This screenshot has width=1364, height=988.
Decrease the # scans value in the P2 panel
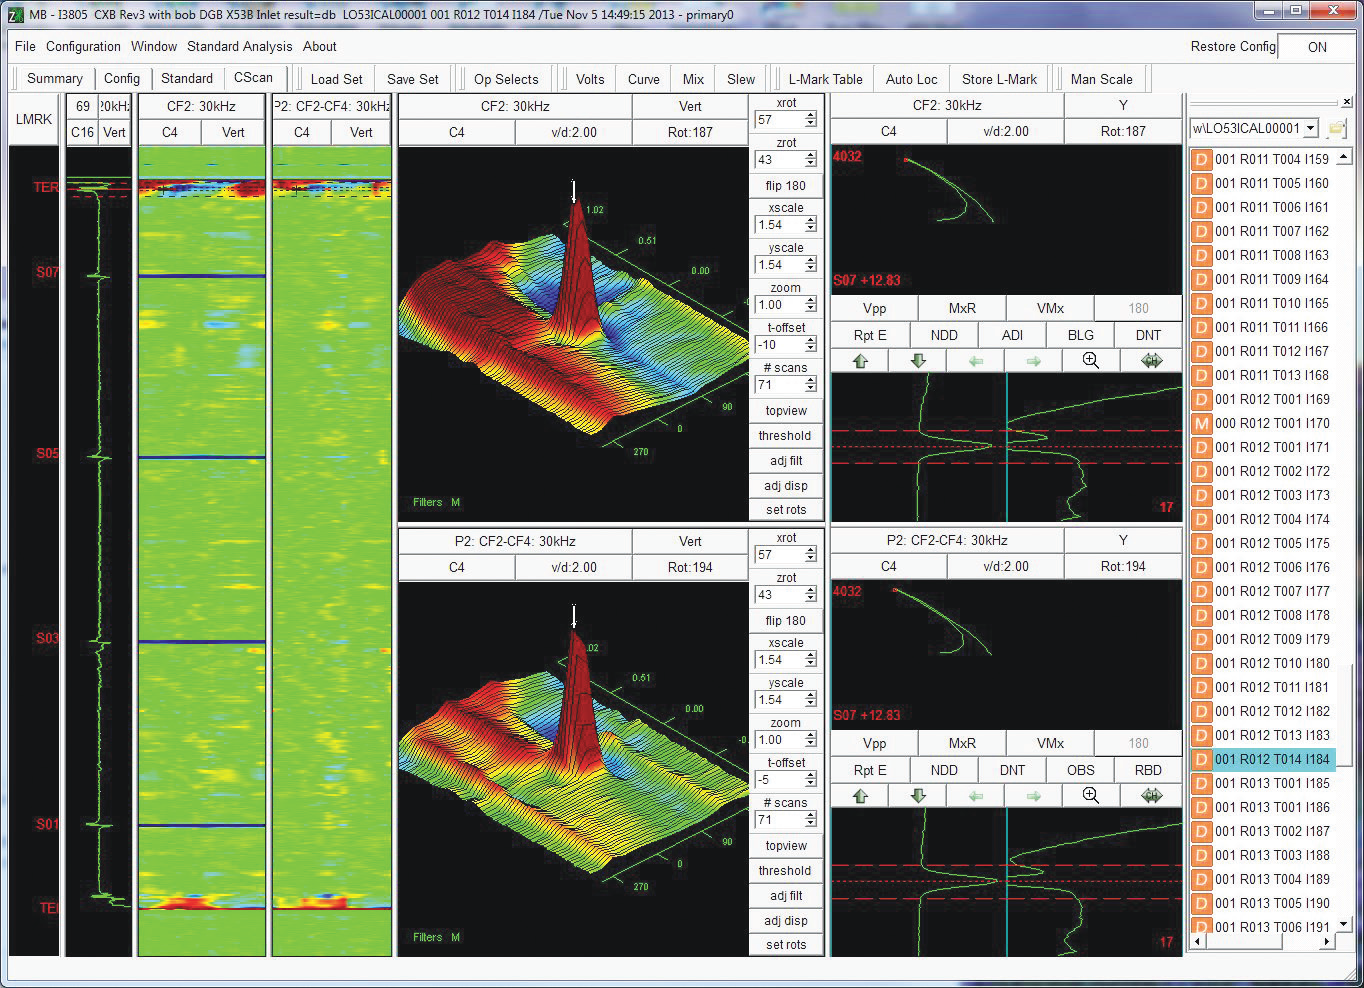[x=810, y=825]
